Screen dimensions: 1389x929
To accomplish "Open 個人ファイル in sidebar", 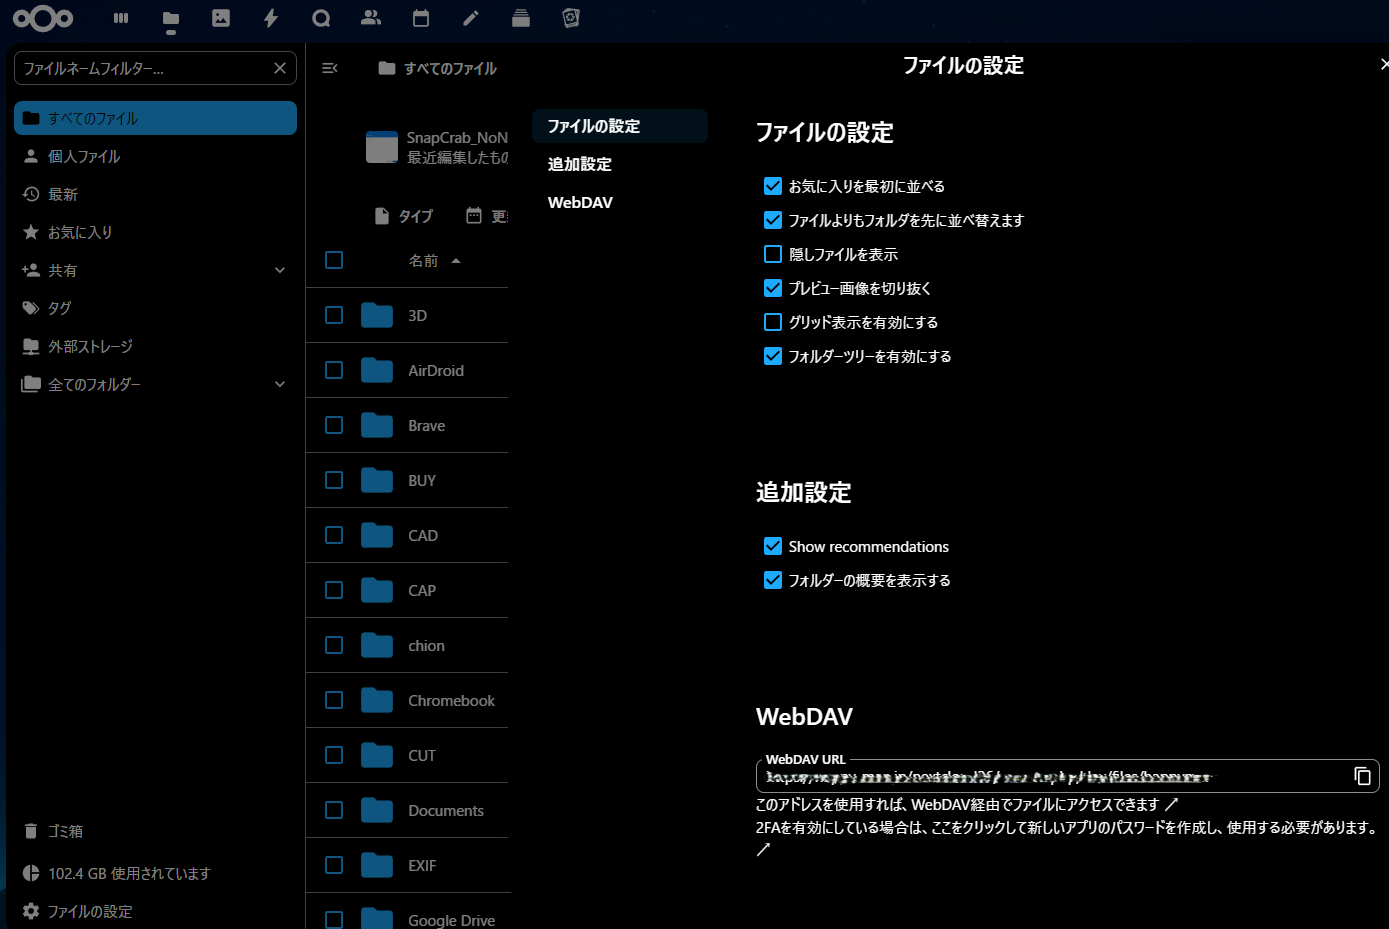I will pos(155,156).
